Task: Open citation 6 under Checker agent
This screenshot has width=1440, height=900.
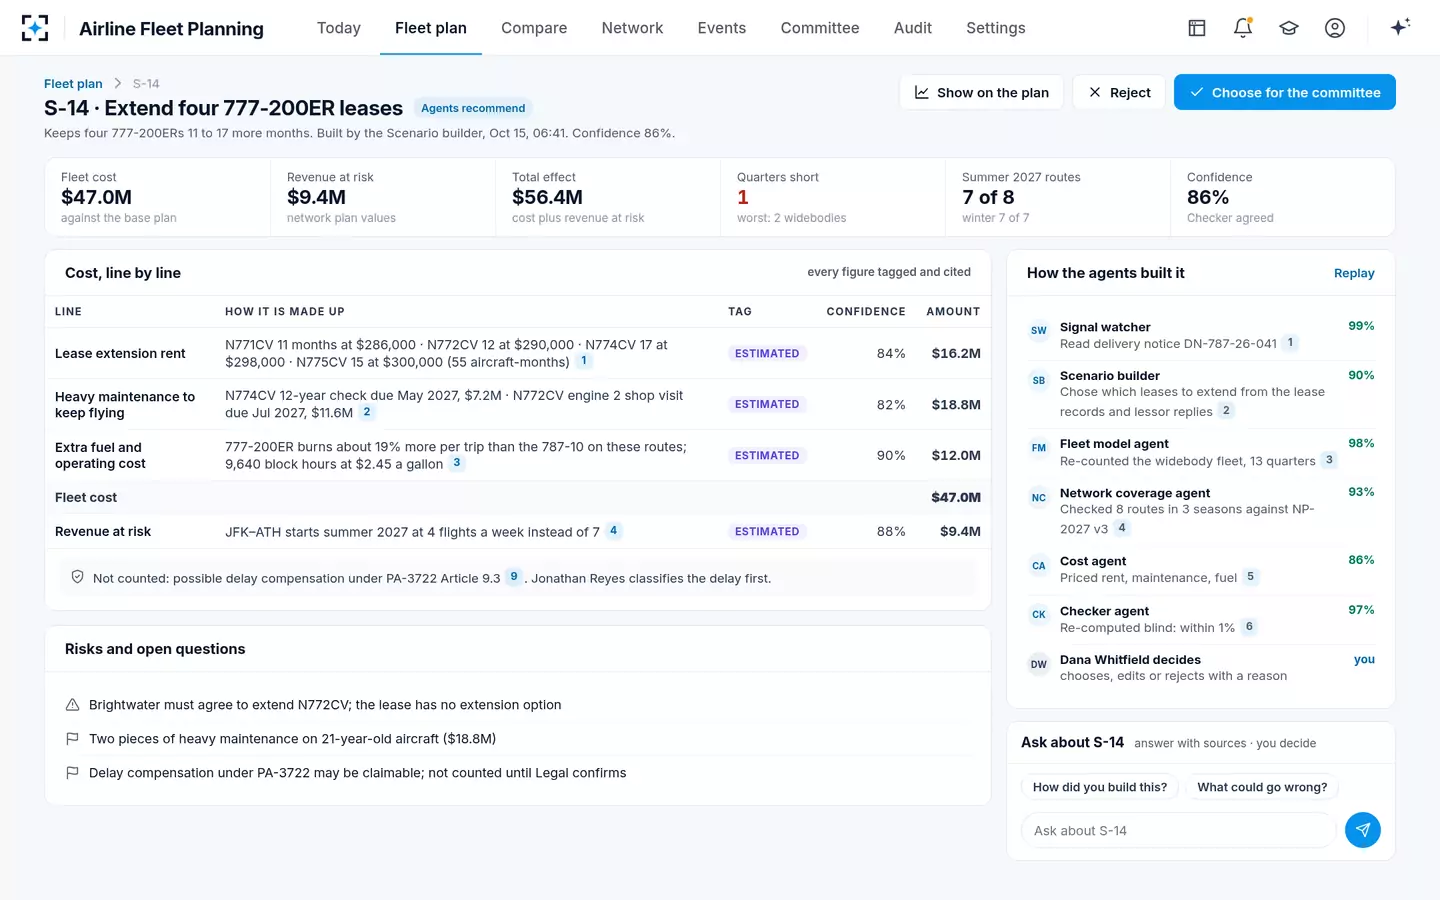Action: pyautogui.click(x=1249, y=627)
